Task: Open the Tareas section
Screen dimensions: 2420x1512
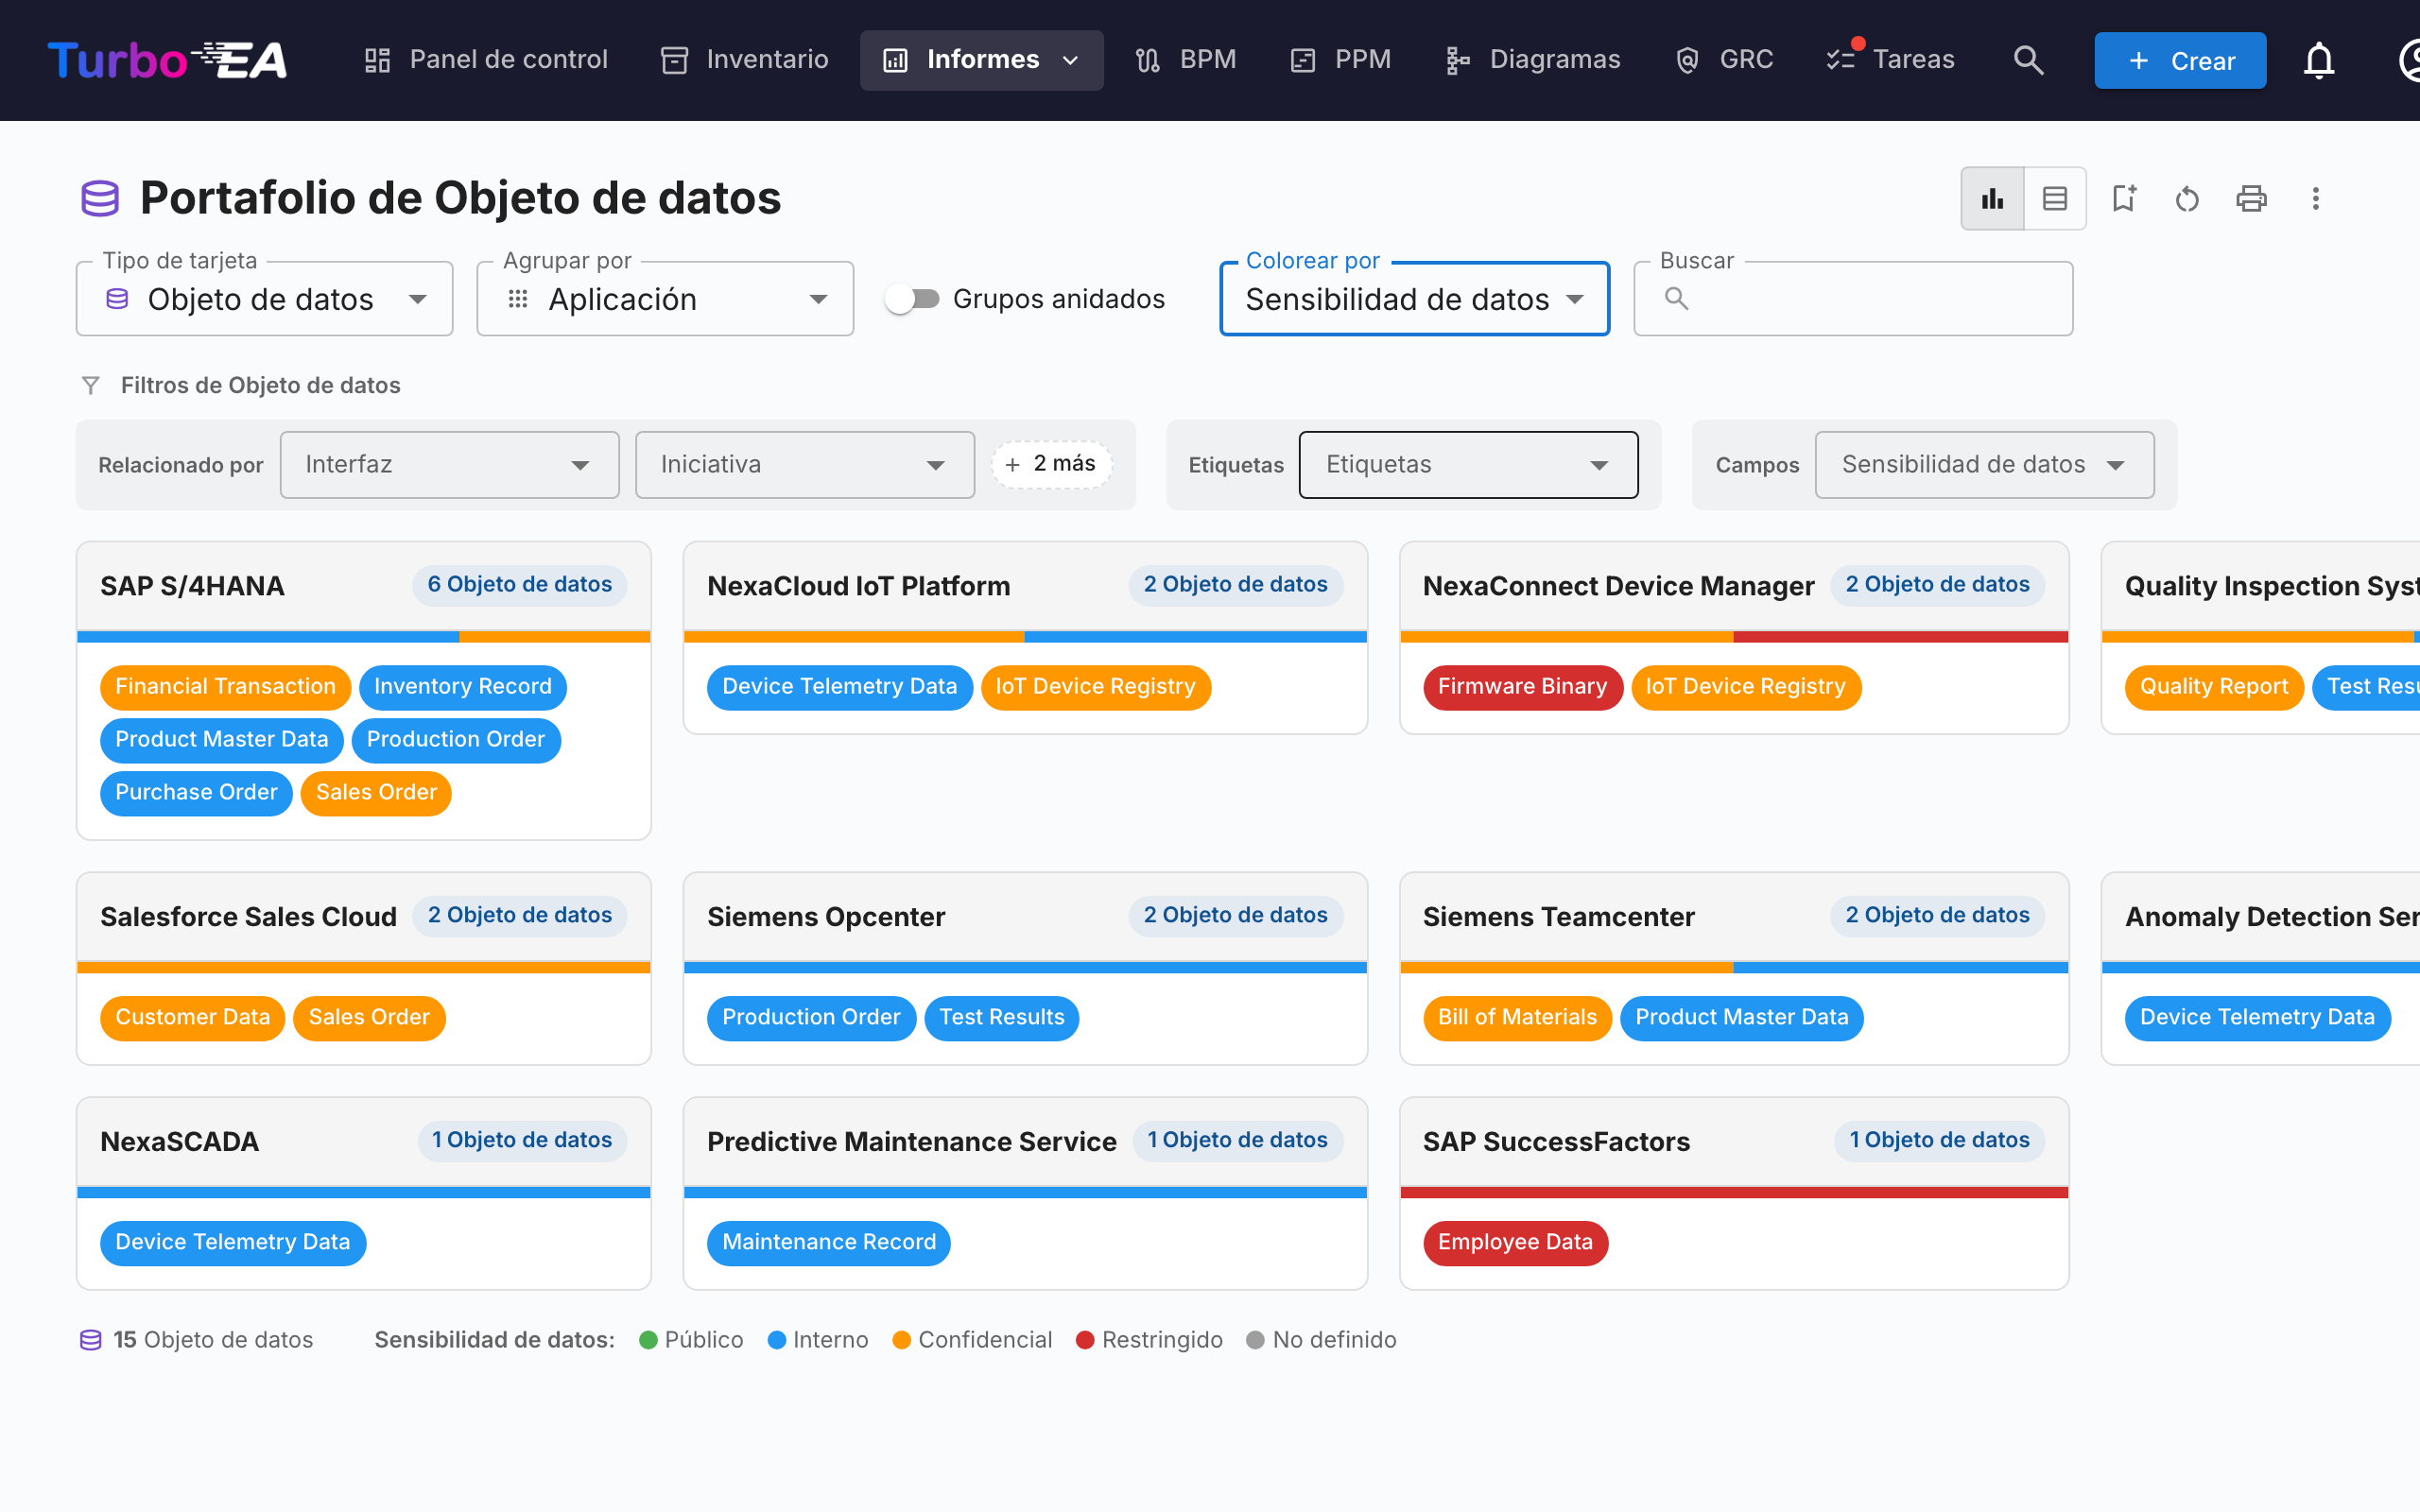Action: (x=1890, y=60)
